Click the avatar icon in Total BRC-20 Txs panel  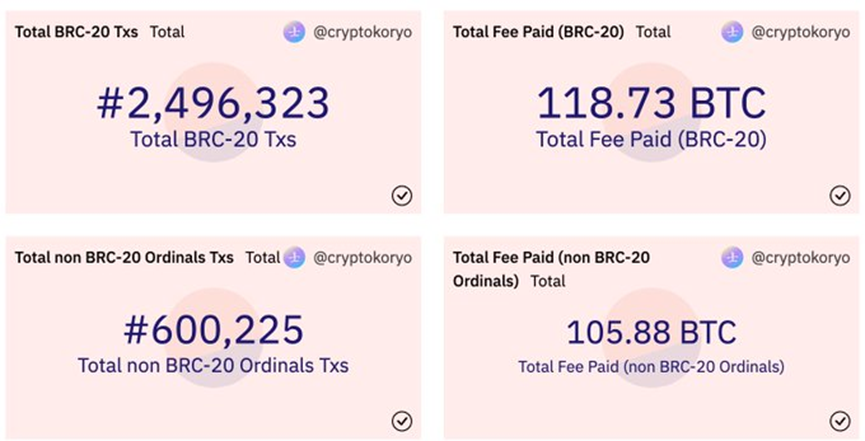[294, 32]
